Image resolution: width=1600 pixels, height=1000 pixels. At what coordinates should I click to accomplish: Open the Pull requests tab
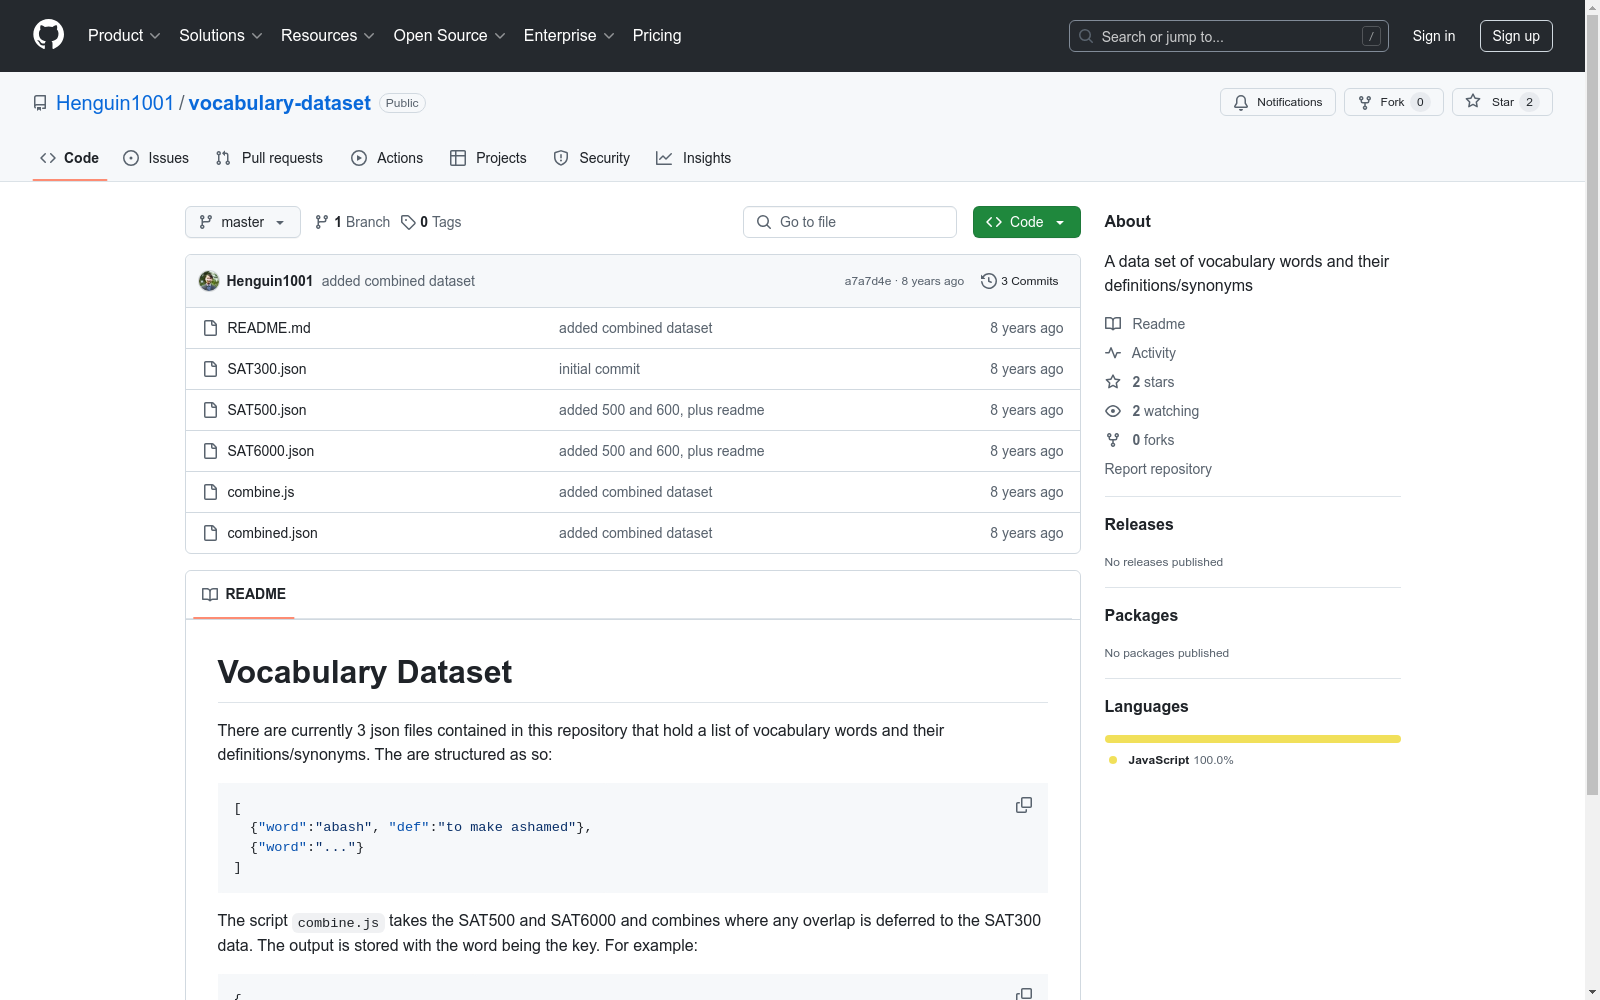[x=269, y=158]
